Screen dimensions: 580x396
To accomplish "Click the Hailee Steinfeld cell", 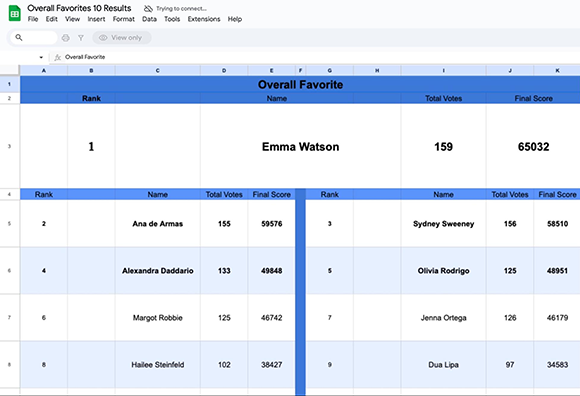I will pos(158,365).
